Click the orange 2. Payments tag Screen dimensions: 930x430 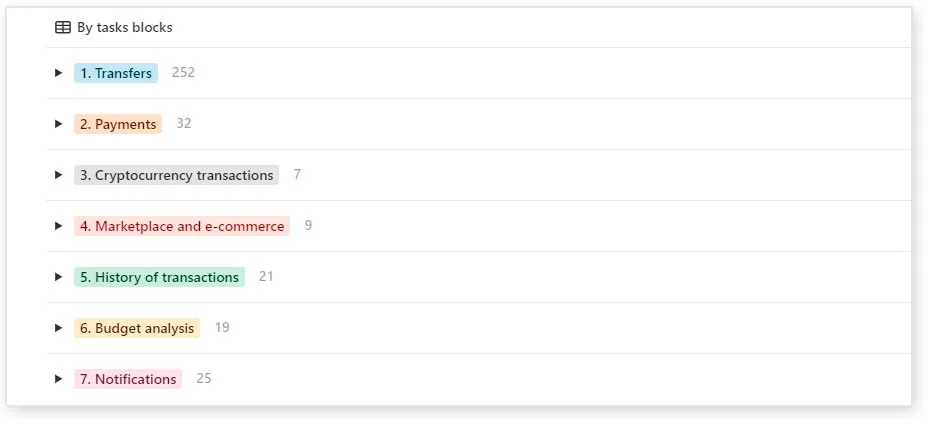[118, 124]
